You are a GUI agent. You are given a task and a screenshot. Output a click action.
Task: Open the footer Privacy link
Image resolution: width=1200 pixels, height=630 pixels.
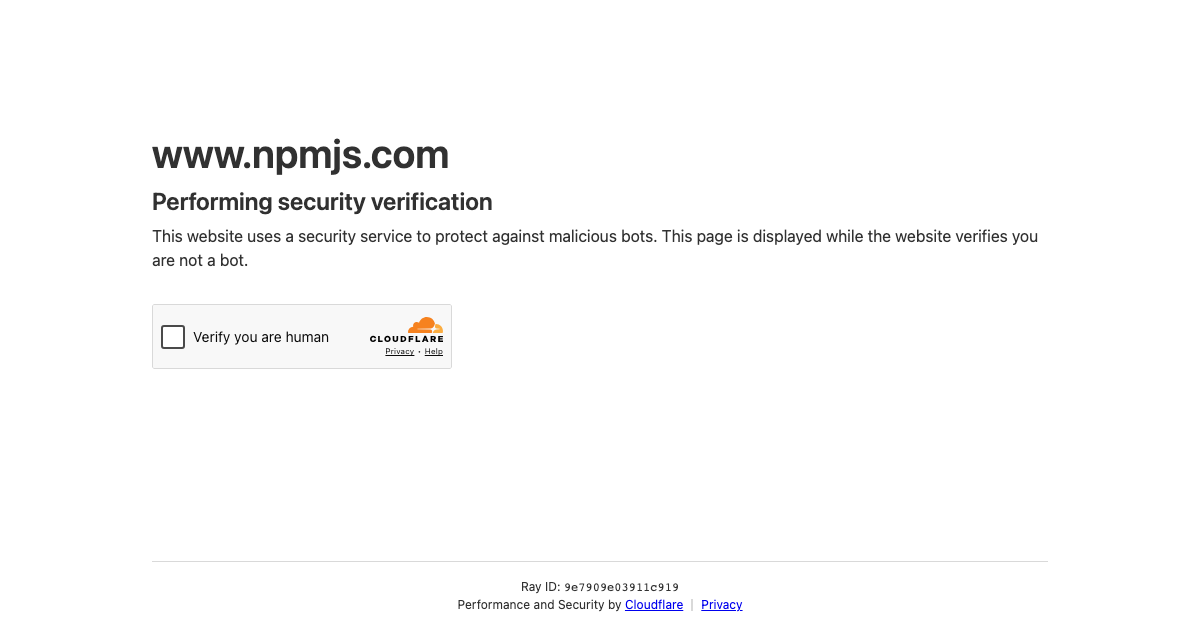pos(721,604)
